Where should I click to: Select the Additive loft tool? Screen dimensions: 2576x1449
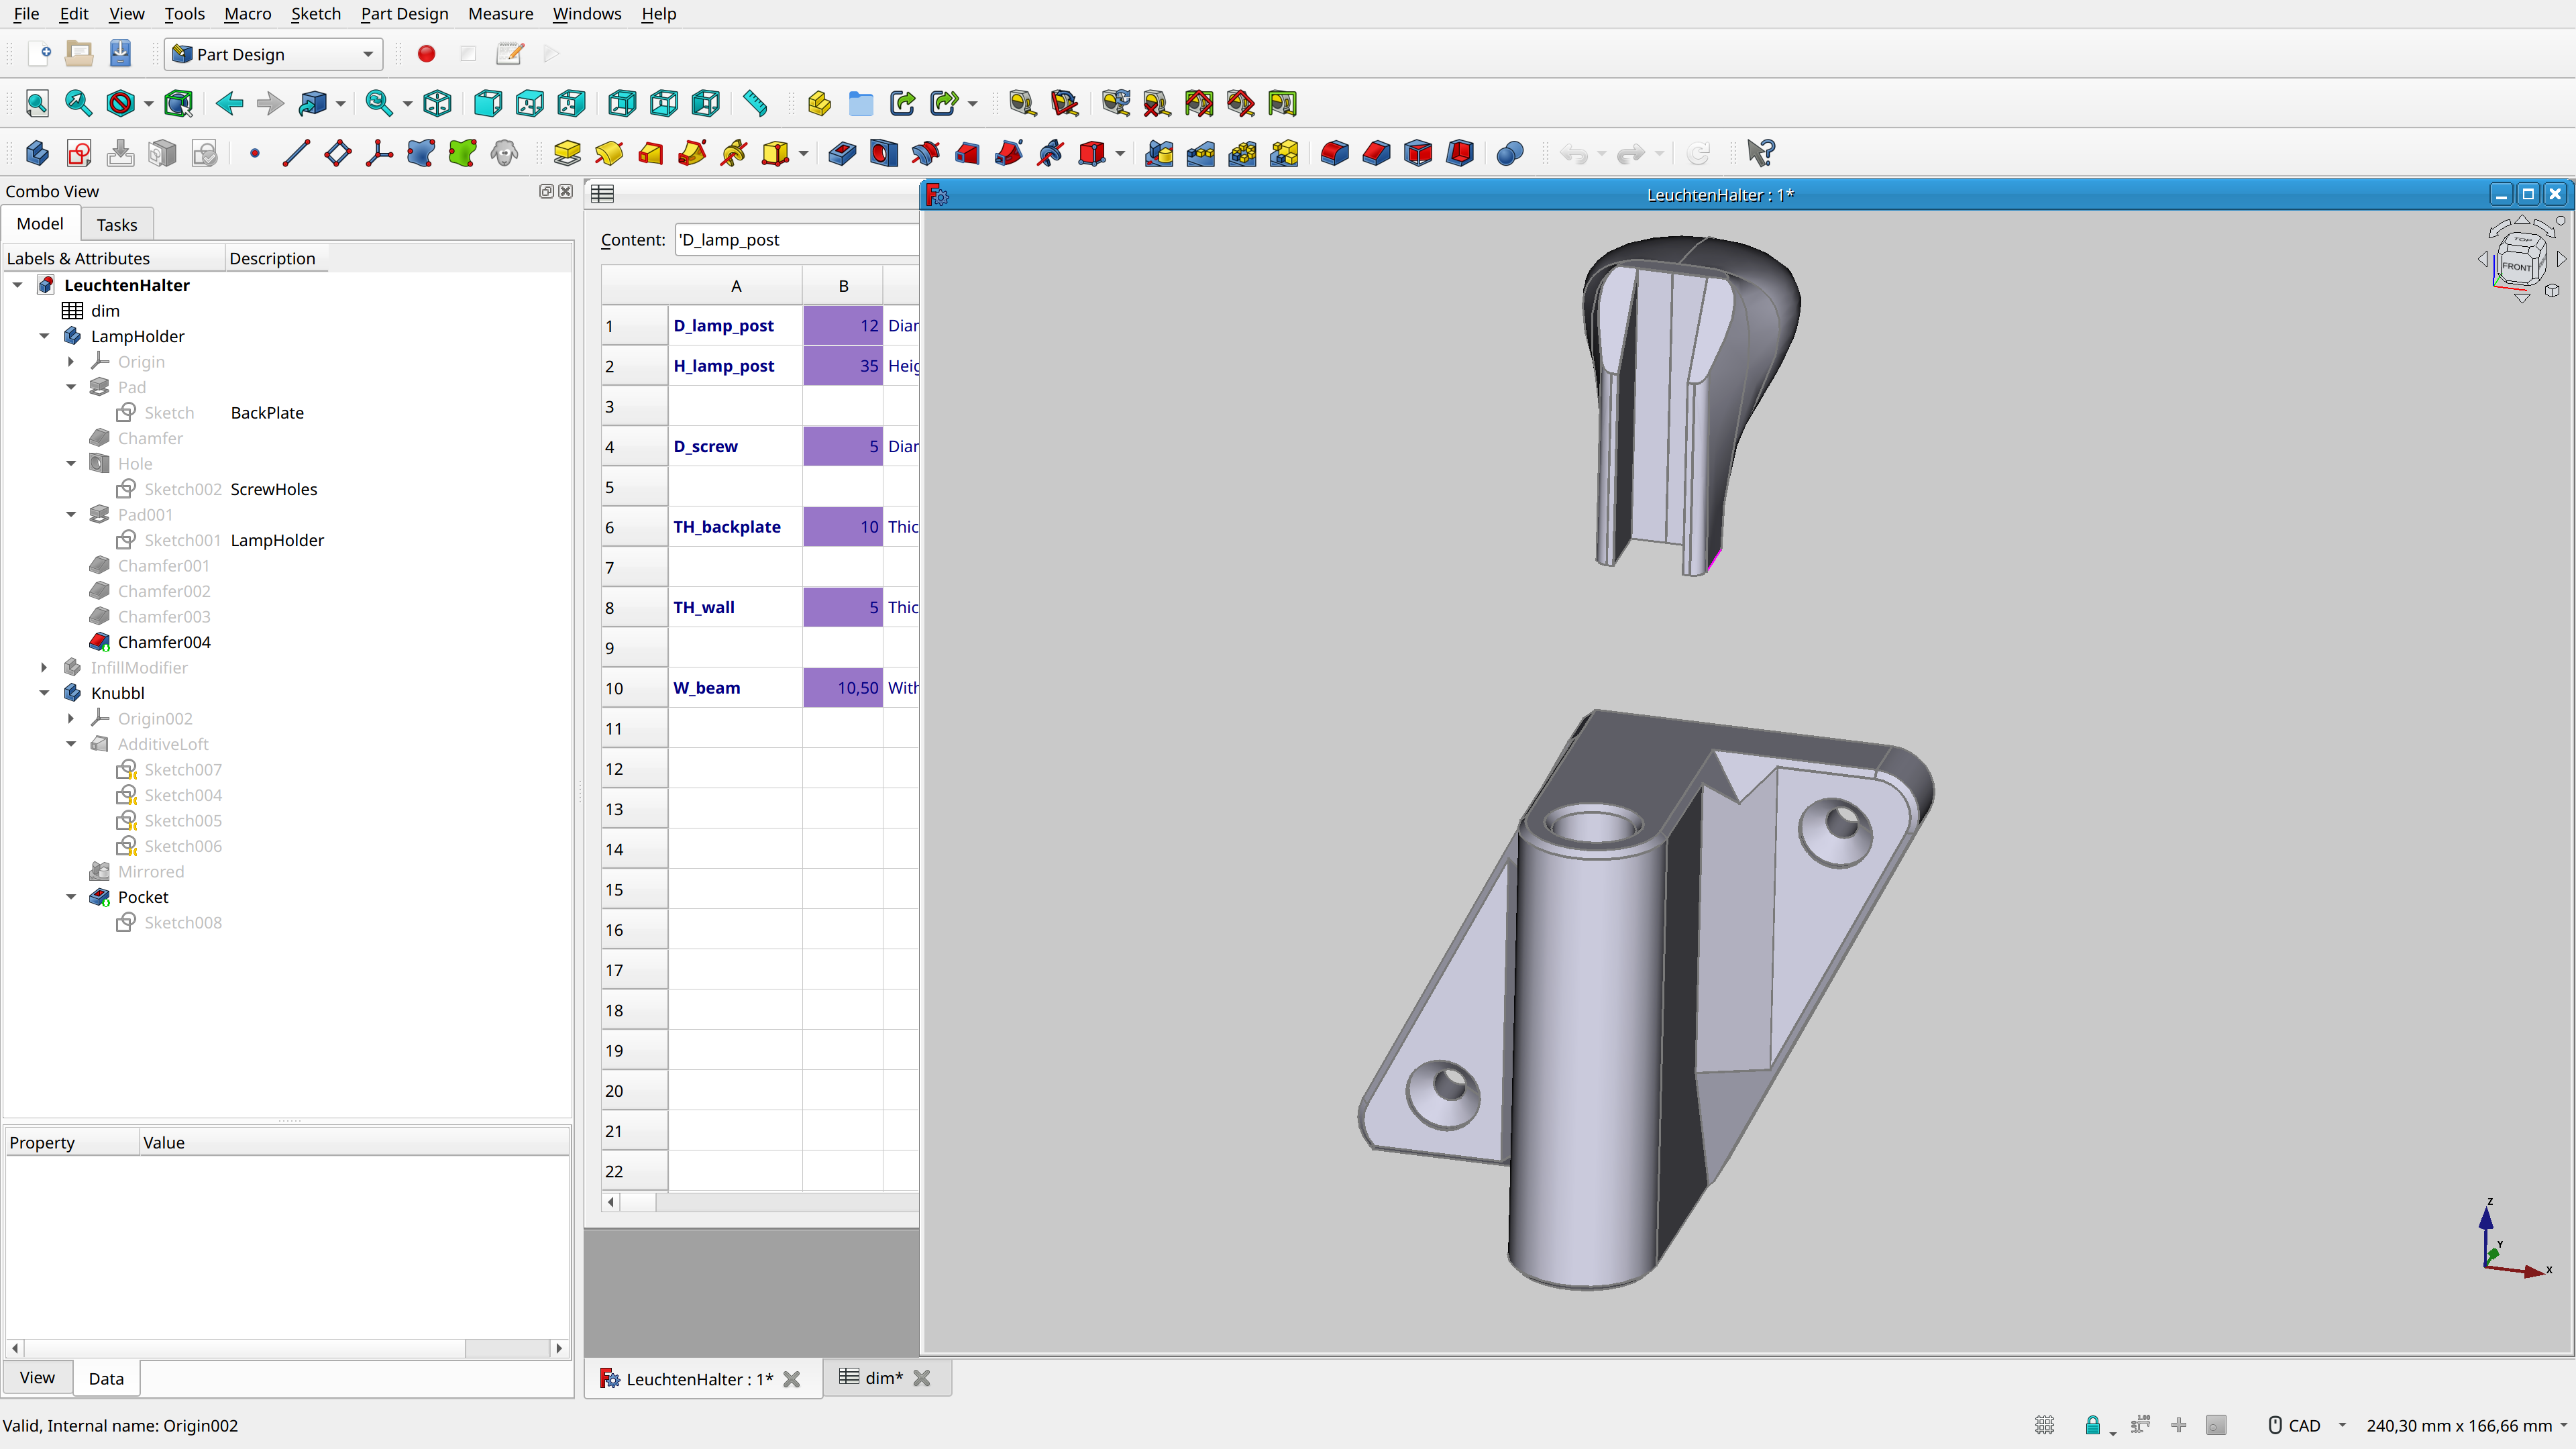click(651, 153)
